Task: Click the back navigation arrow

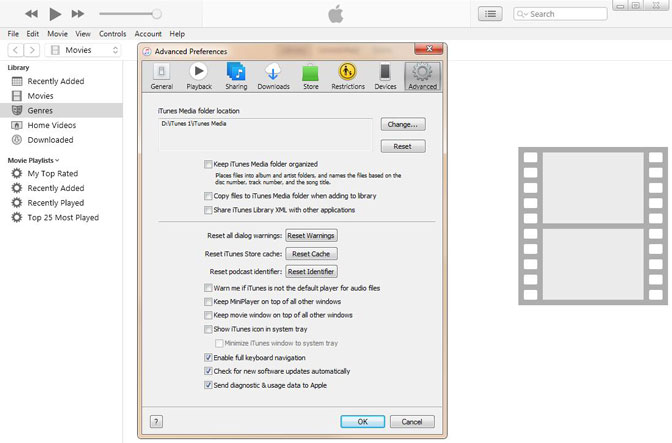Action: point(15,50)
